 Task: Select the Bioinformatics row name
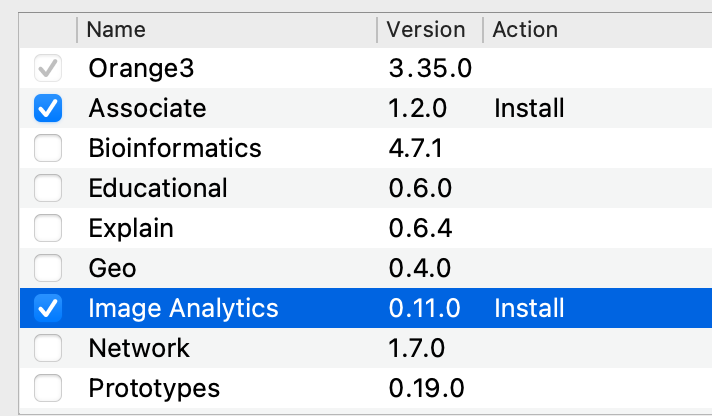click(x=175, y=148)
